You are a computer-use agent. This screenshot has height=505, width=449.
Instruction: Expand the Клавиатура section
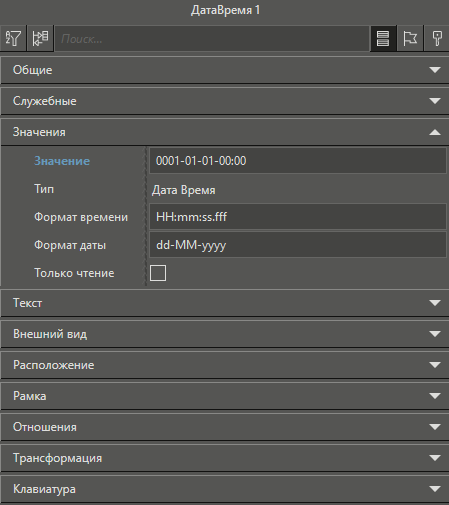click(225, 489)
